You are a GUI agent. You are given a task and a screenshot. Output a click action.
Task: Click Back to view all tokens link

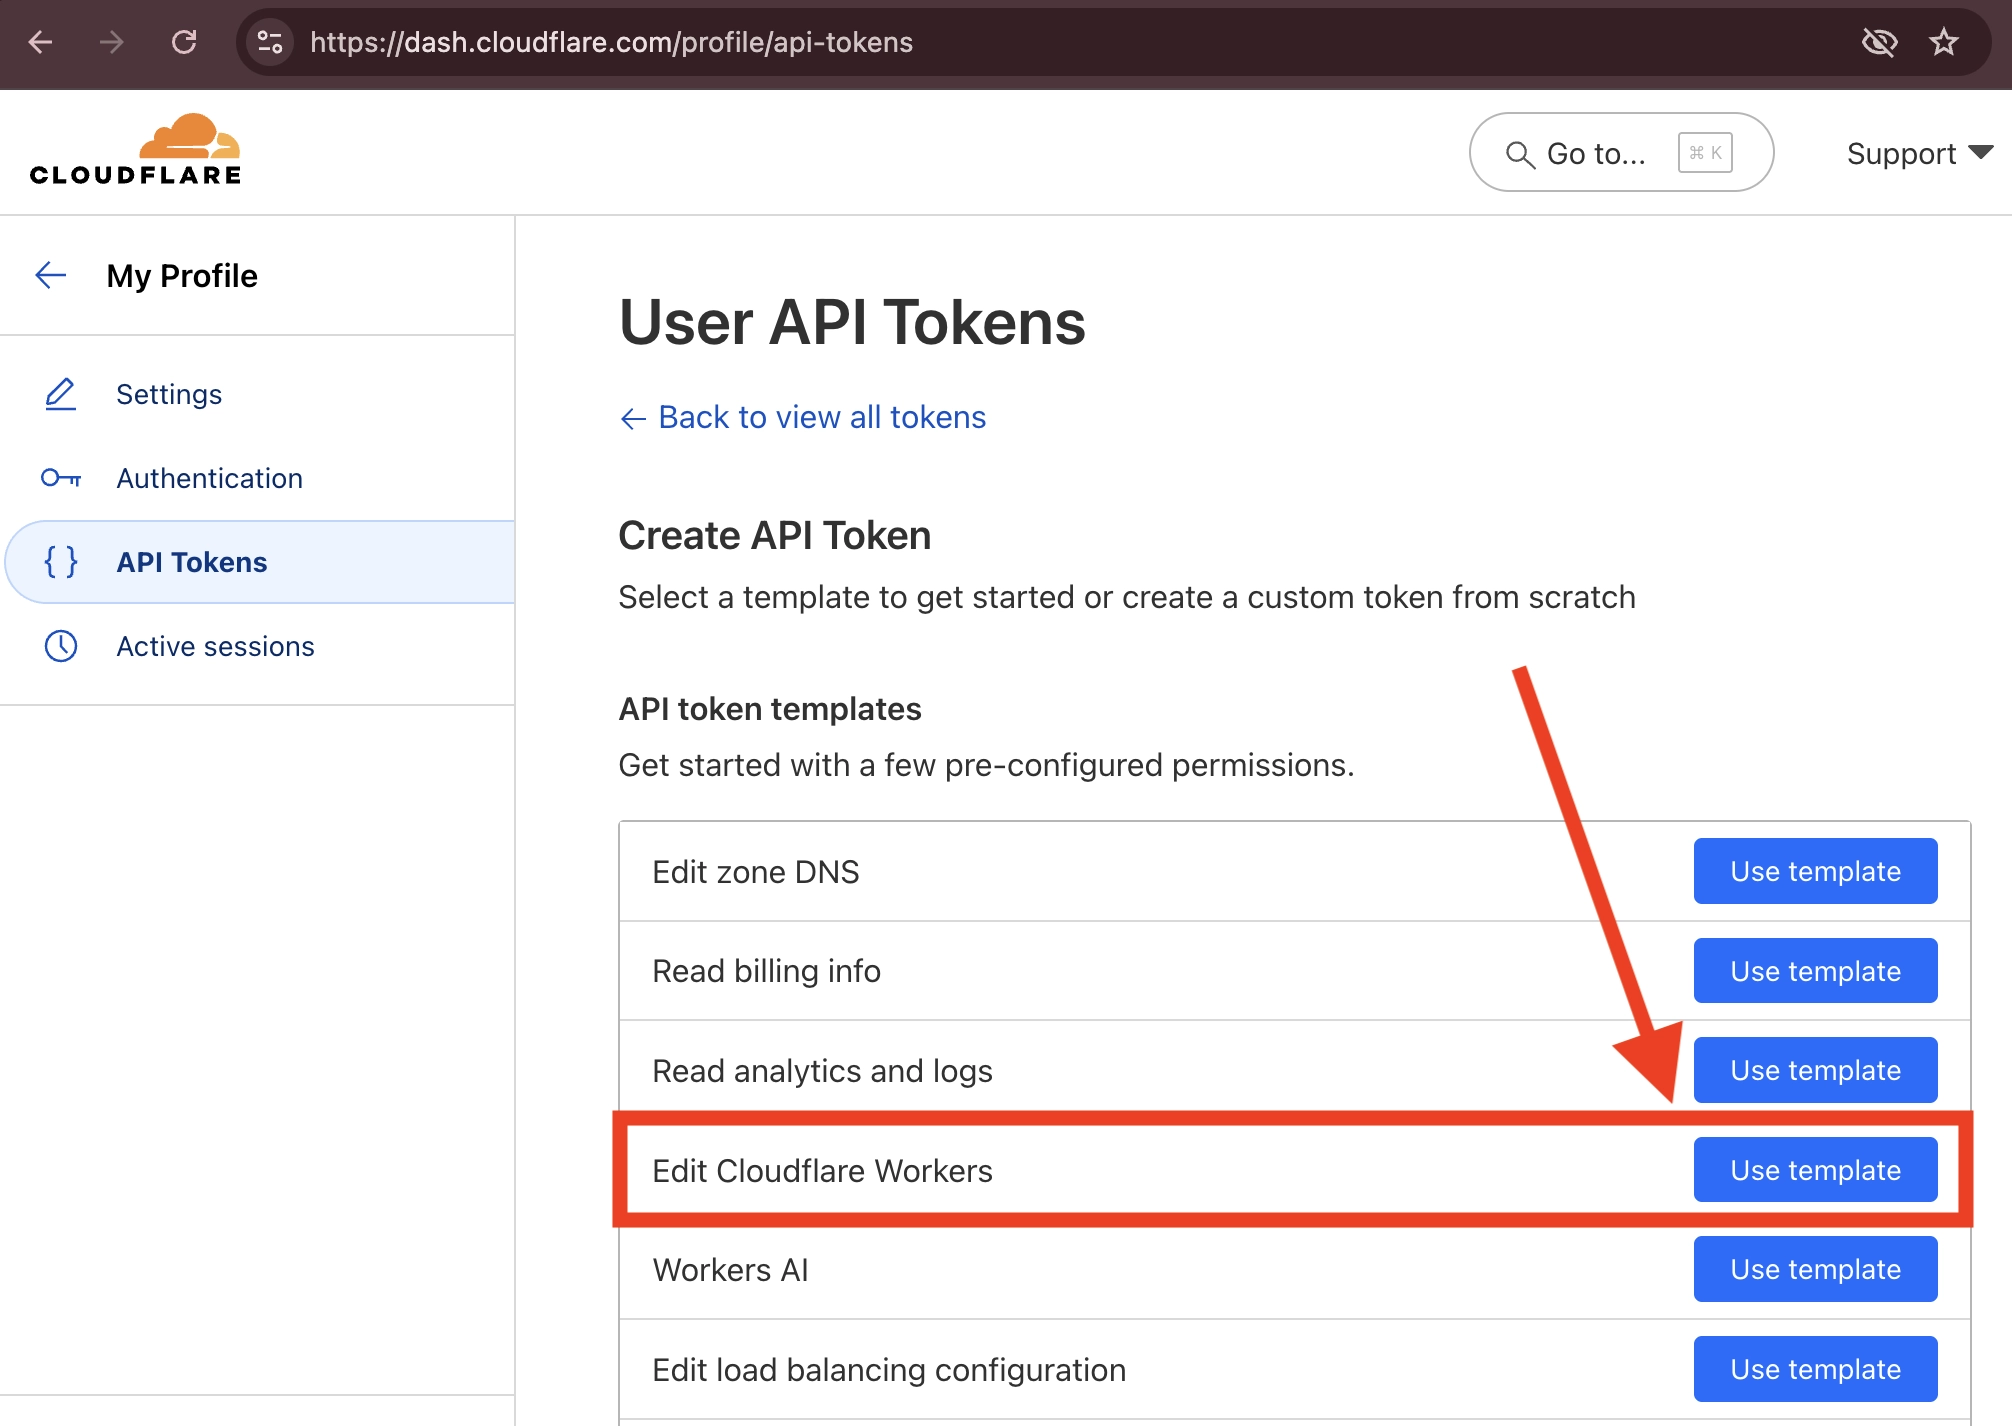(803, 417)
